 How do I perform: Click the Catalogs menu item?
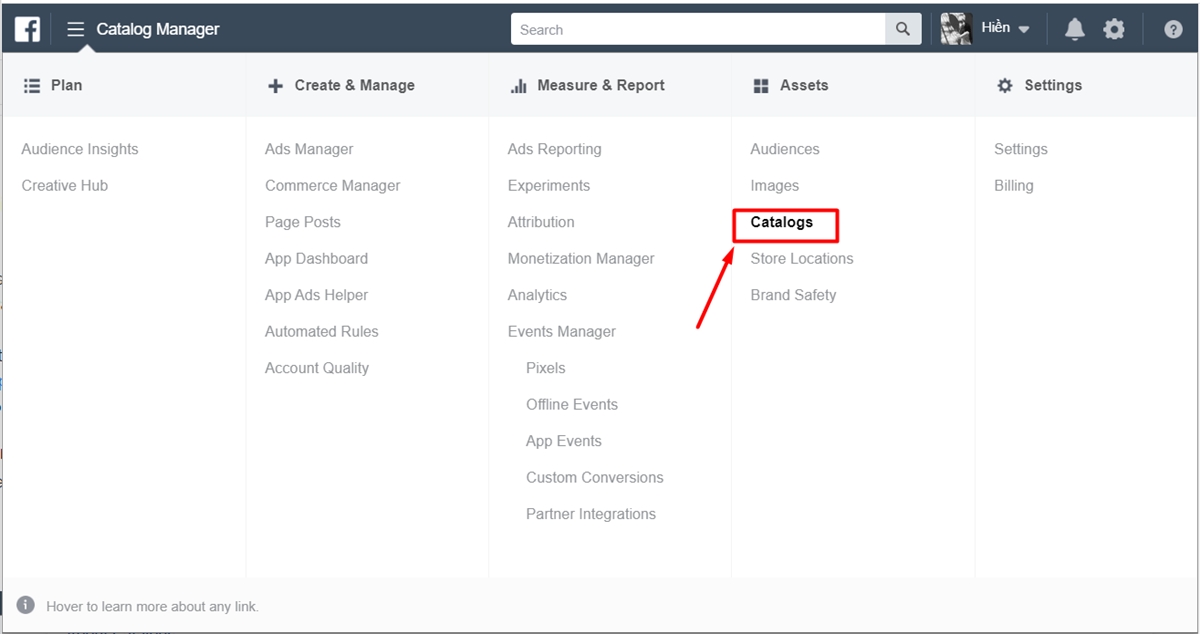click(x=782, y=222)
